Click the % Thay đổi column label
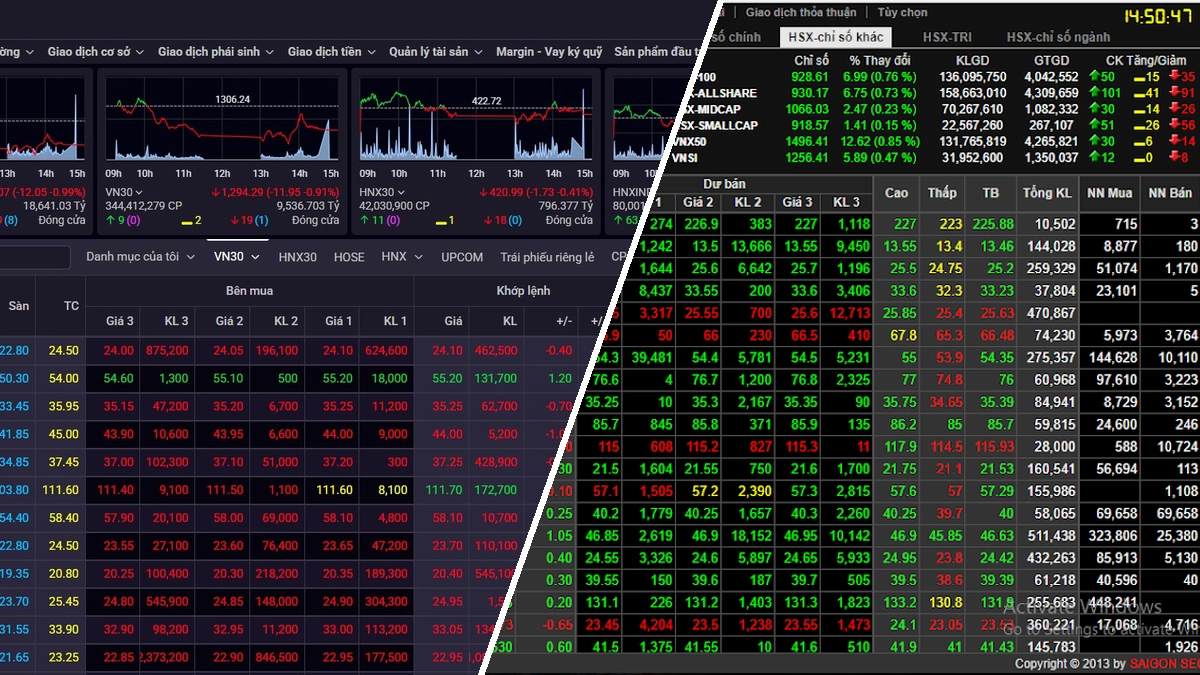The width and height of the screenshot is (1200, 675). (x=879, y=61)
